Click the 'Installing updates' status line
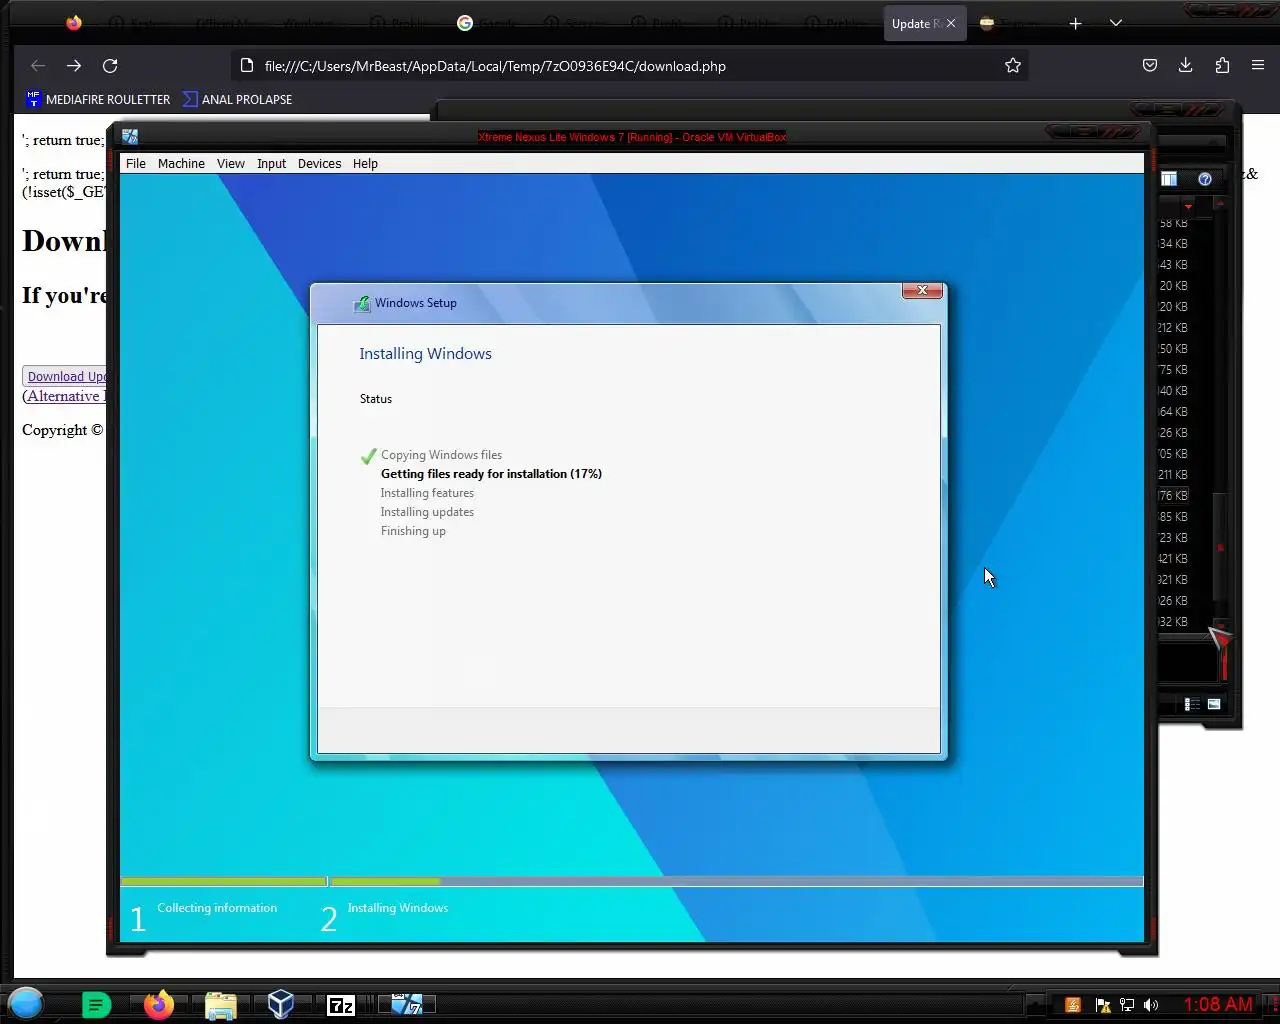Image resolution: width=1280 pixels, height=1024 pixels. (x=427, y=512)
